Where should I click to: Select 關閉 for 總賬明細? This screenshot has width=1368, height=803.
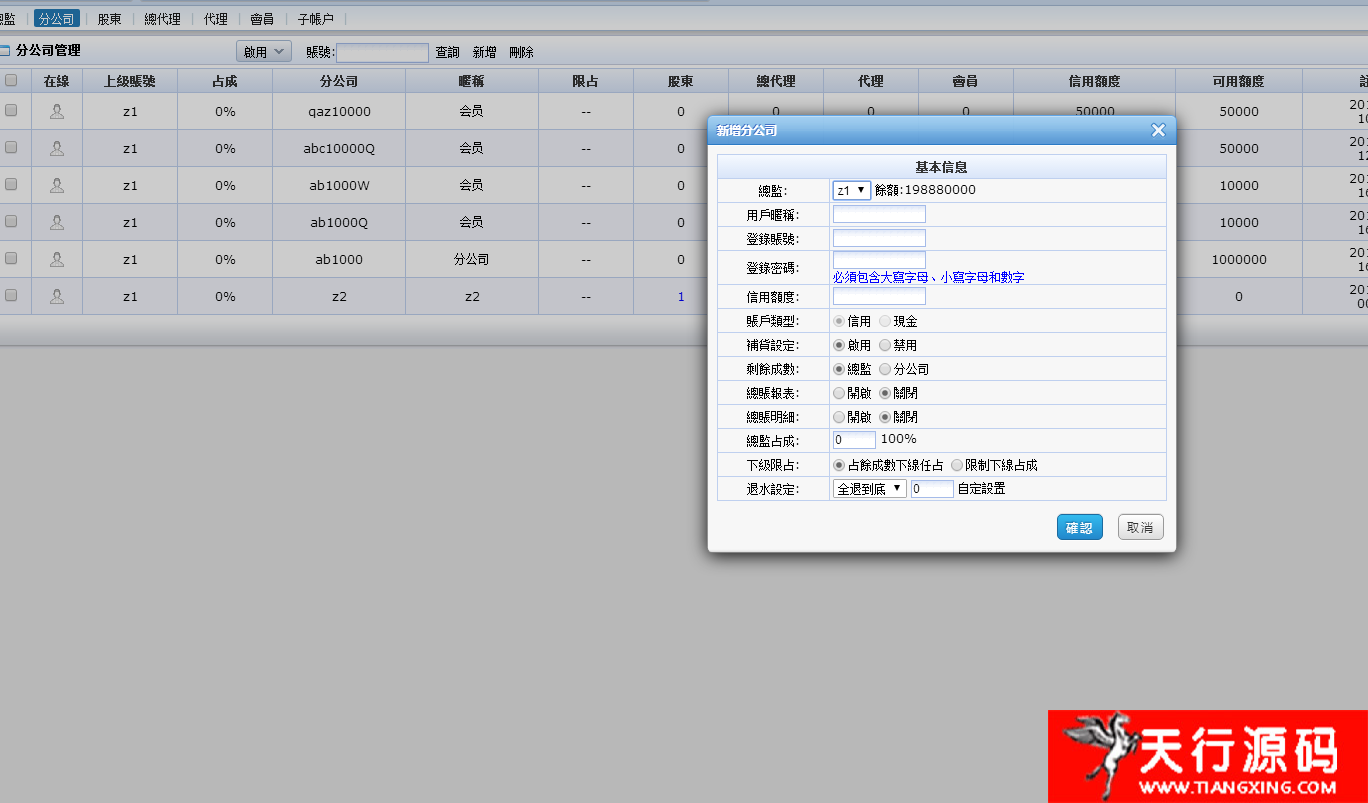coord(885,417)
